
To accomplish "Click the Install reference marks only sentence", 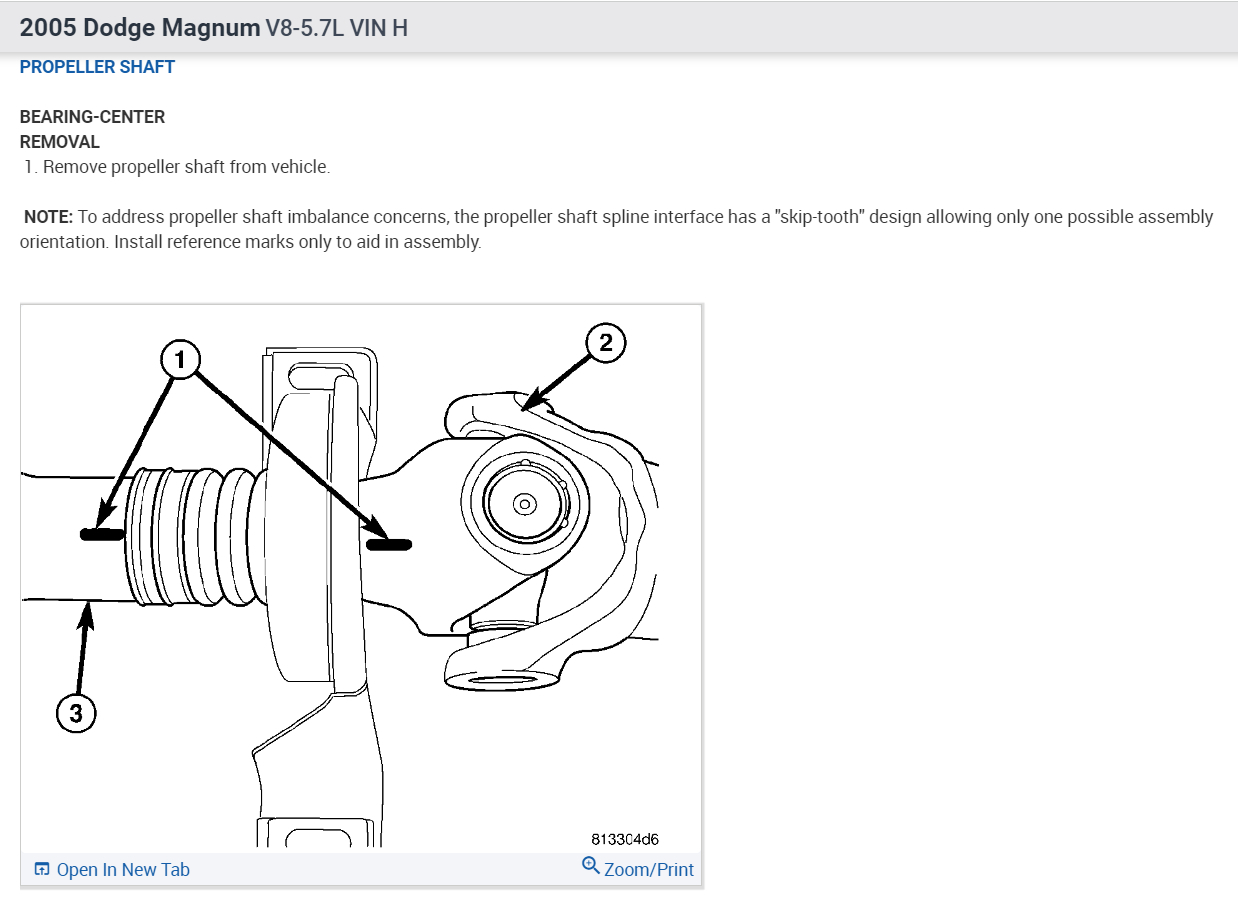I will [x=298, y=242].
